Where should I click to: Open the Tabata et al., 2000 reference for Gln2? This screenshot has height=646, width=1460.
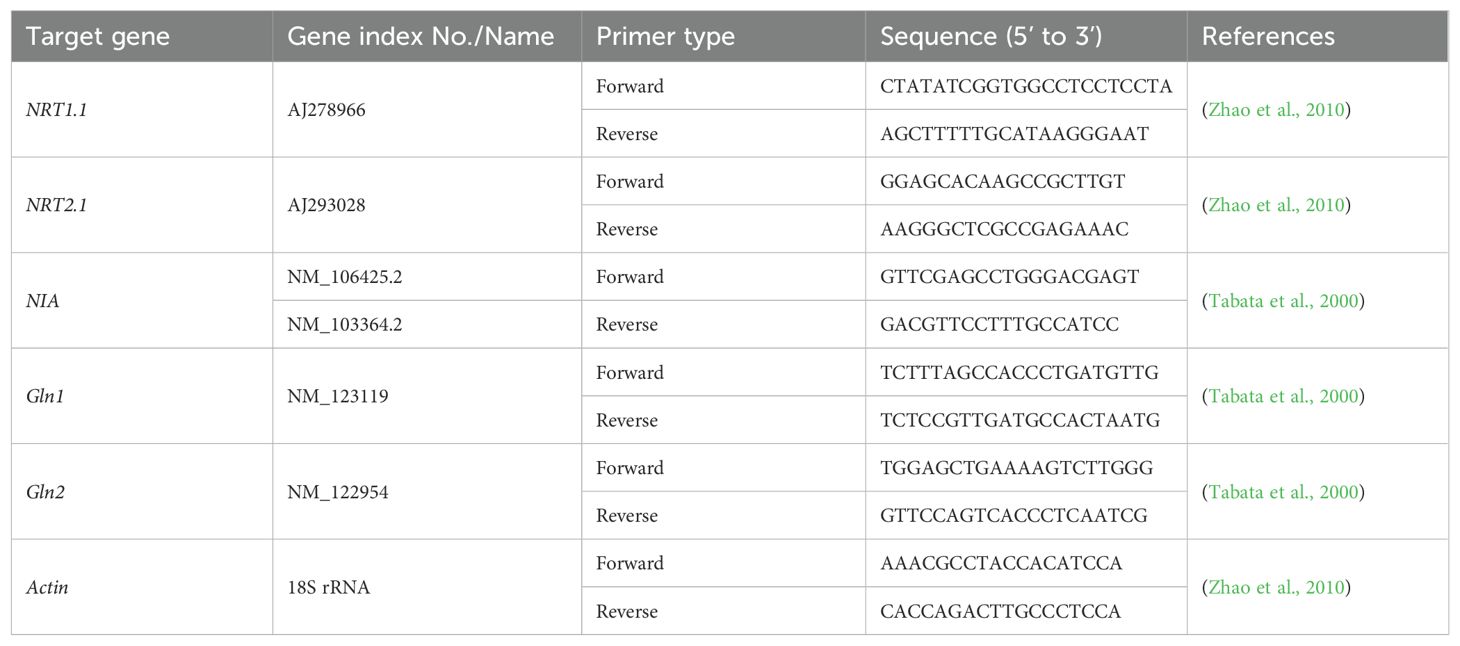(1281, 492)
